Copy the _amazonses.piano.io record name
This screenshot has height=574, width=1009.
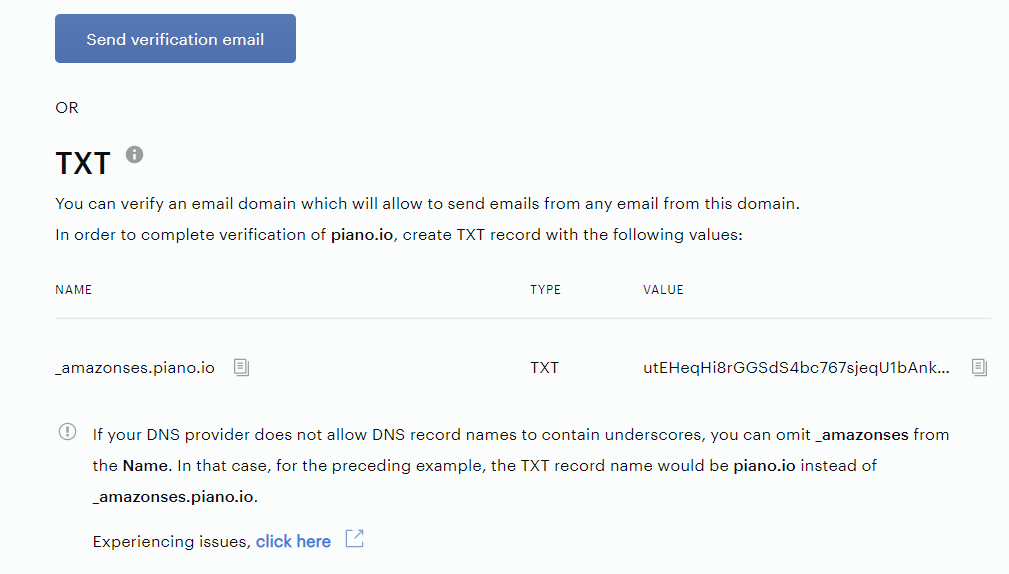click(x=241, y=367)
